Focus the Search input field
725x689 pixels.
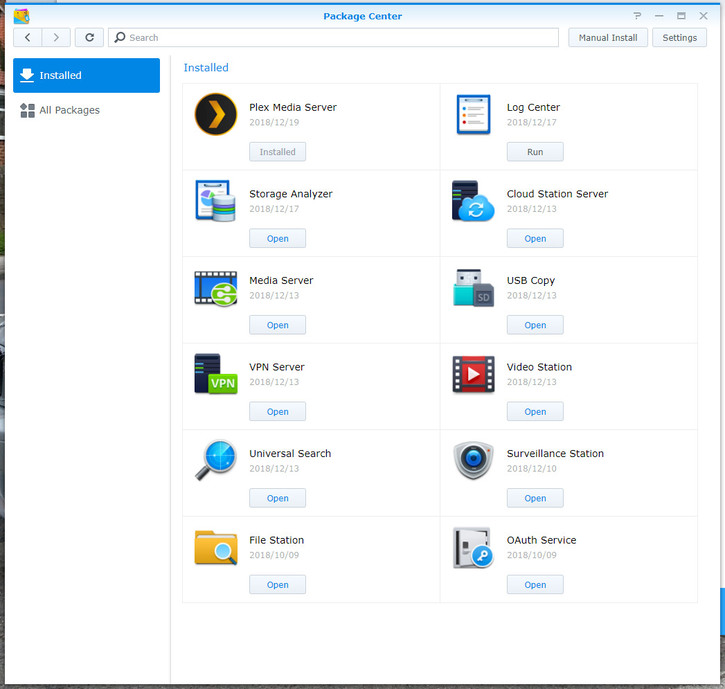pyautogui.click(x=333, y=37)
